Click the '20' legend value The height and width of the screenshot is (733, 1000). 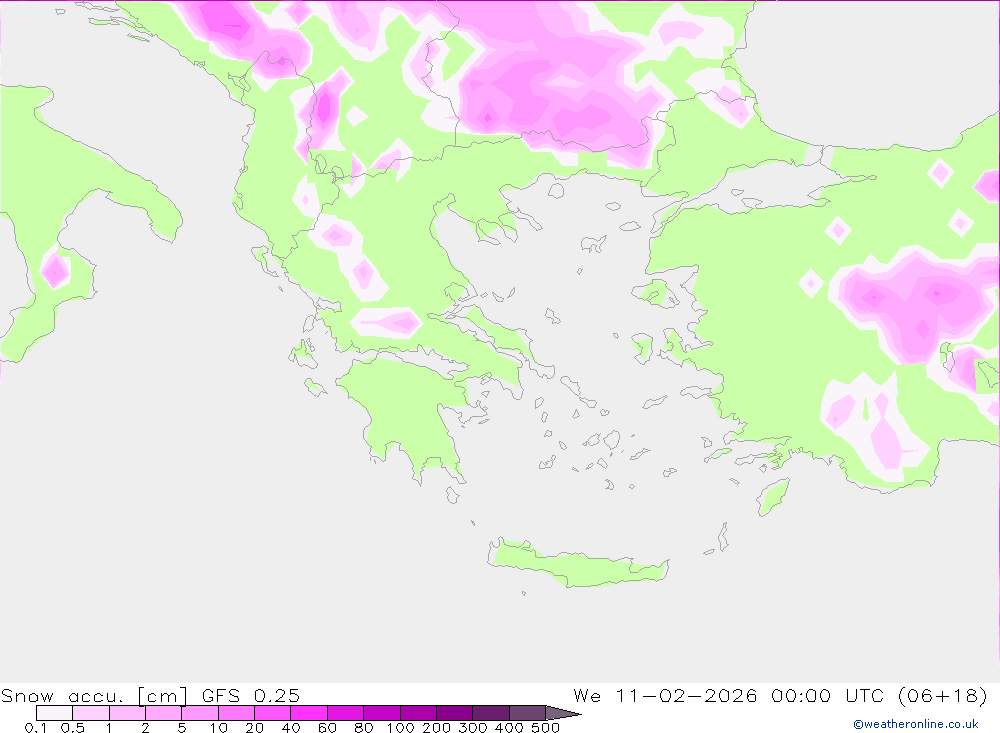pos(254,727)
